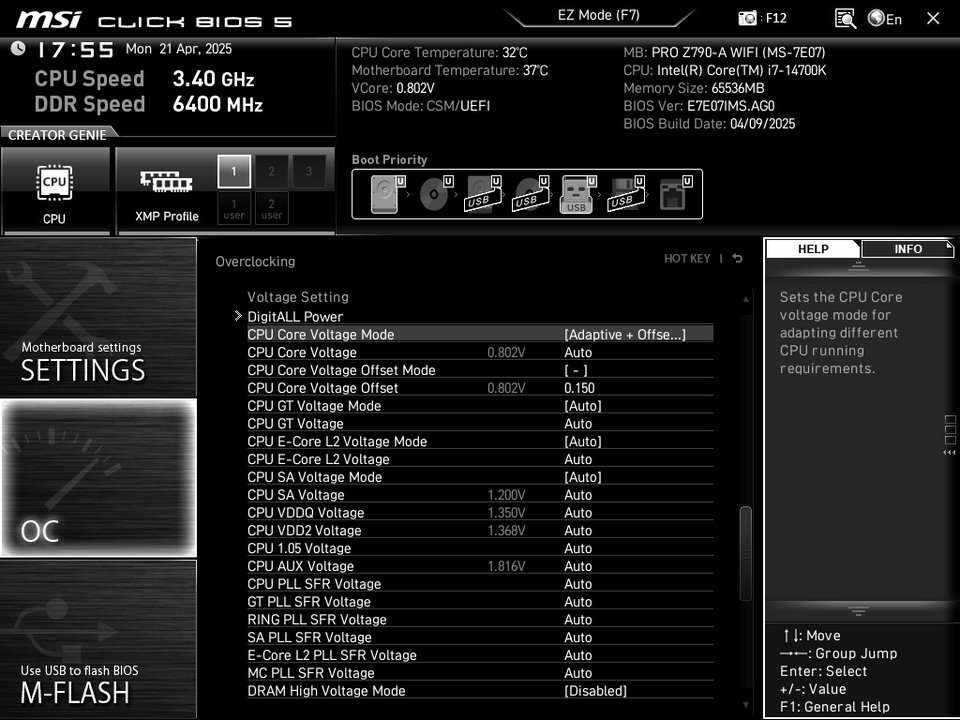
Task: Open the OC overclocking panel
Action: pyautogui.click(x=99, y=478)
